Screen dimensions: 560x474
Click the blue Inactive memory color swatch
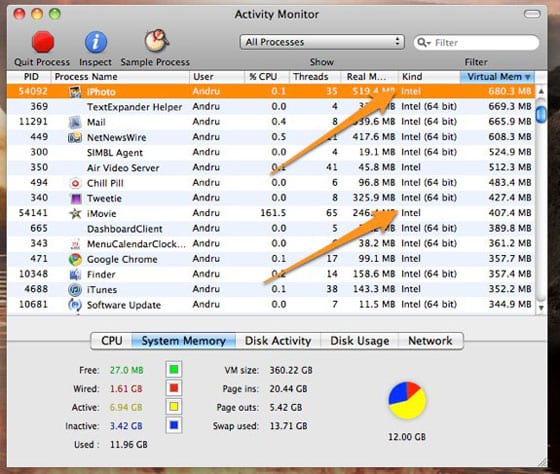point(174,425)
